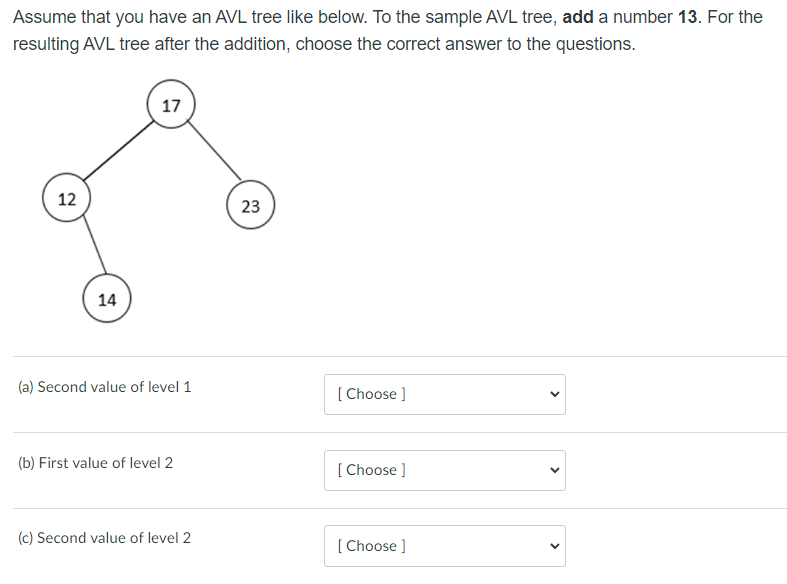Click the '[ Choose ]' text in the last dropdown
787x584 pixels.
pos(371,546)
